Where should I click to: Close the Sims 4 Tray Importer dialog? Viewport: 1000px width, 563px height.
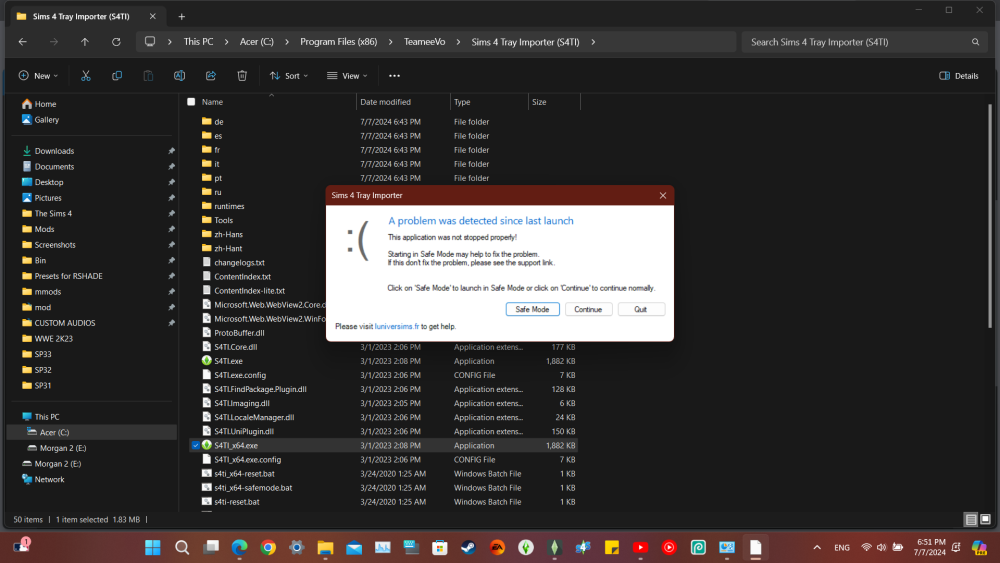663,196
